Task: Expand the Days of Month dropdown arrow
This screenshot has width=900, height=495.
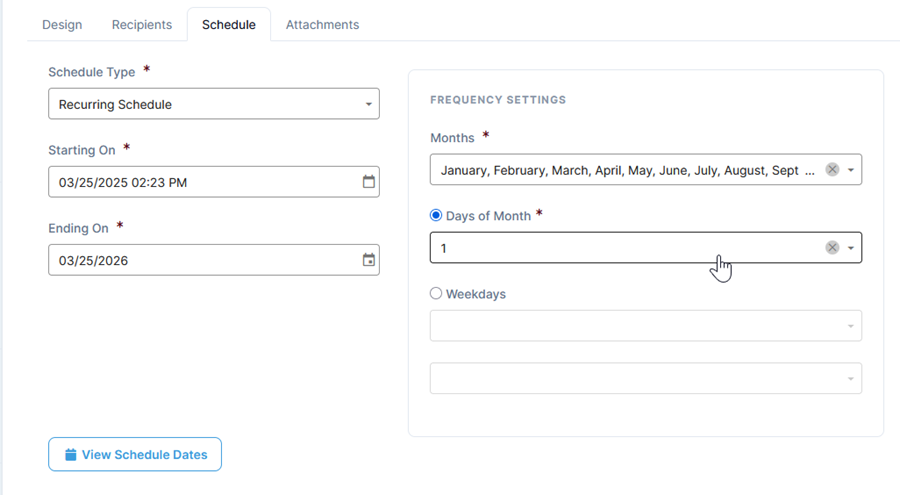Action: tap(851, 248)
